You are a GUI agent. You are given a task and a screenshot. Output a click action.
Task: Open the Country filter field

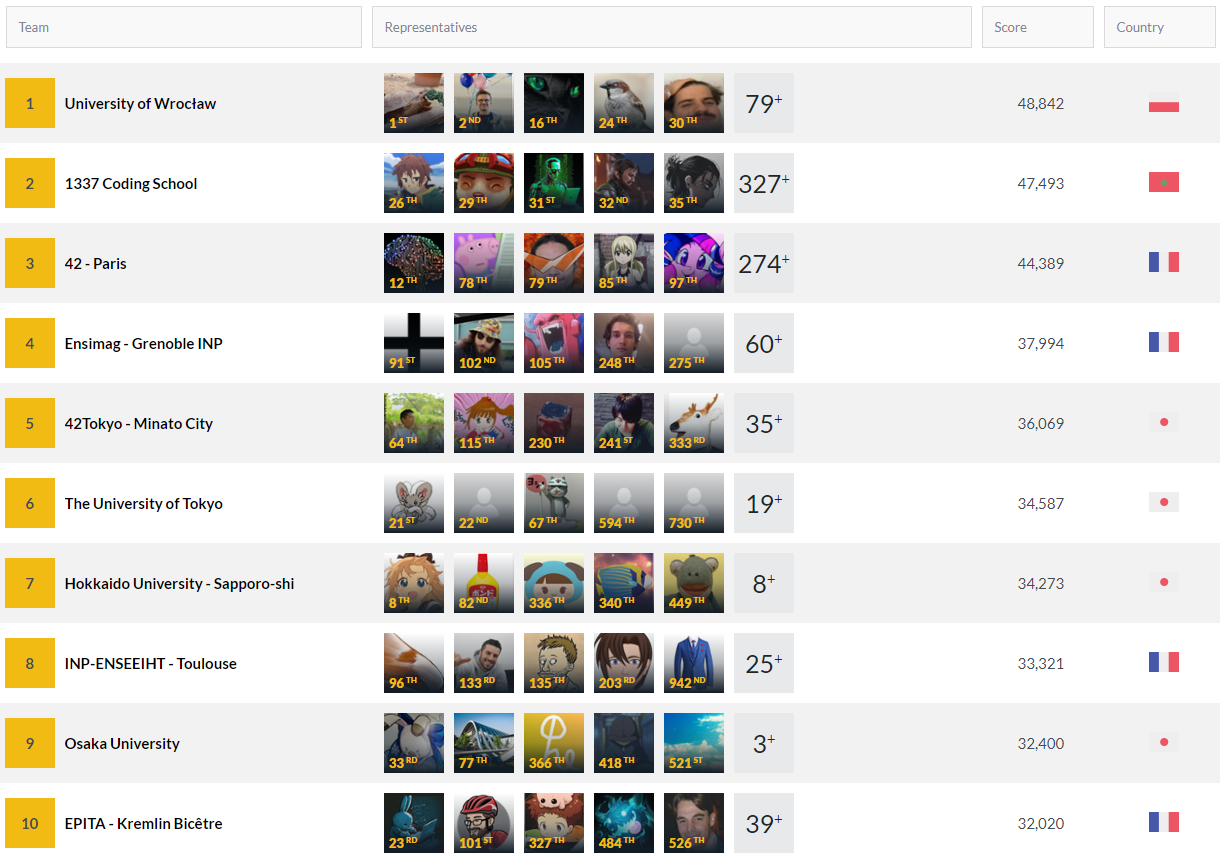(1160, 27)
